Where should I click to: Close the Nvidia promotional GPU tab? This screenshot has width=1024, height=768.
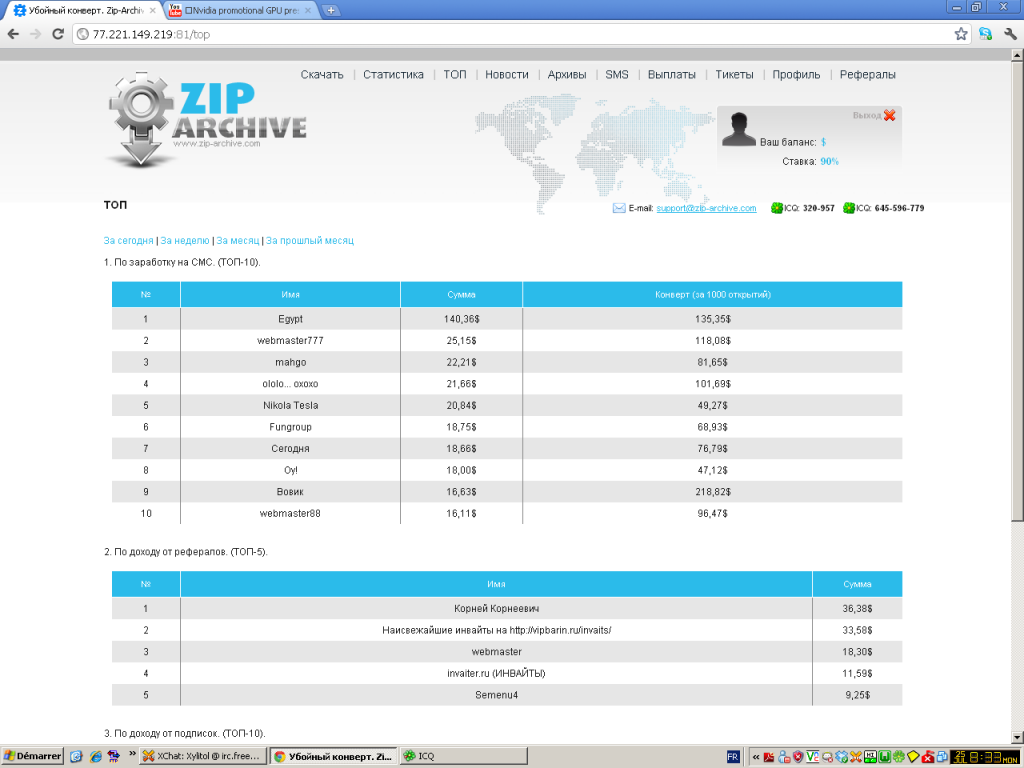[308, 10]
